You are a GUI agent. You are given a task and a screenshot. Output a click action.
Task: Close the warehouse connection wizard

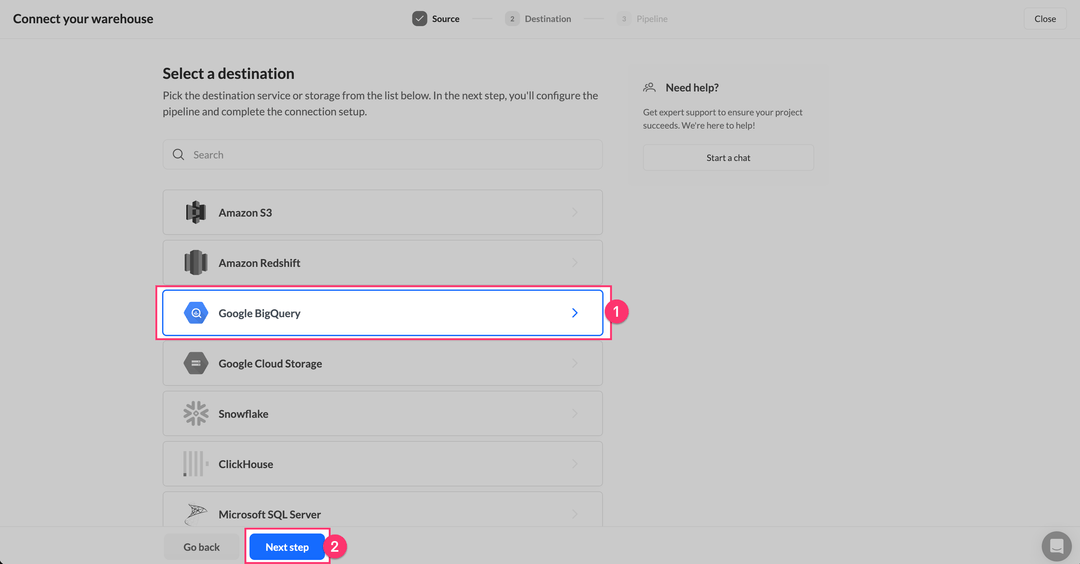click(x=1045, y=19)
